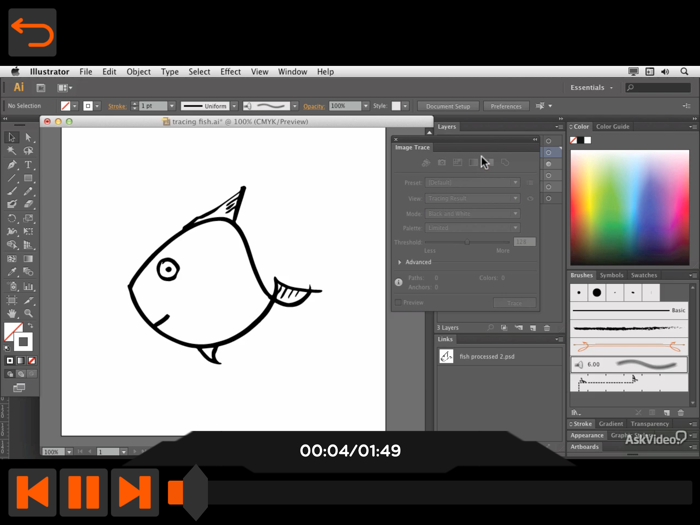Screen dimensions: 700x525
Task: Set paint mode to Color in toolbox
Action: pyautogui.click(x=10, y=360)
